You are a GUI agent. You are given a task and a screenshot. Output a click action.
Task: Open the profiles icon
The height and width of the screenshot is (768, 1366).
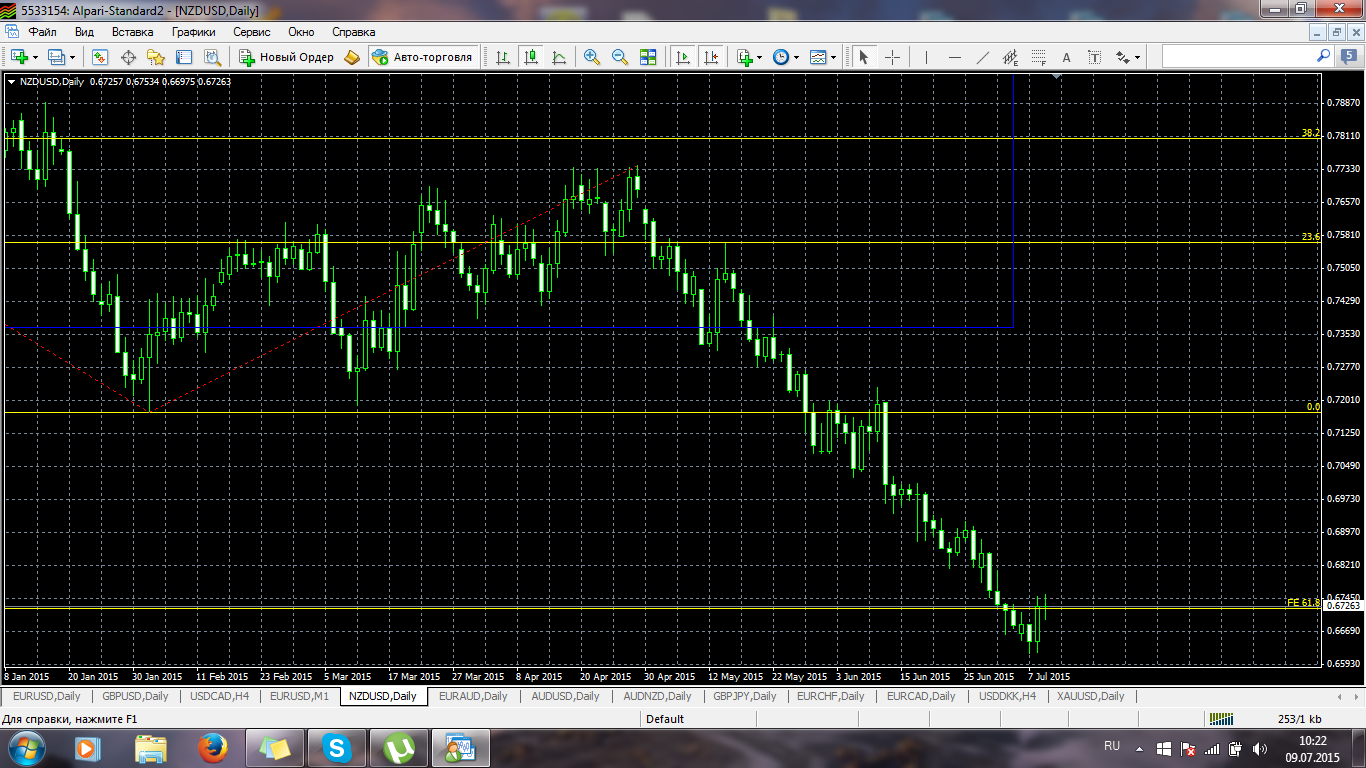[56, 57]
